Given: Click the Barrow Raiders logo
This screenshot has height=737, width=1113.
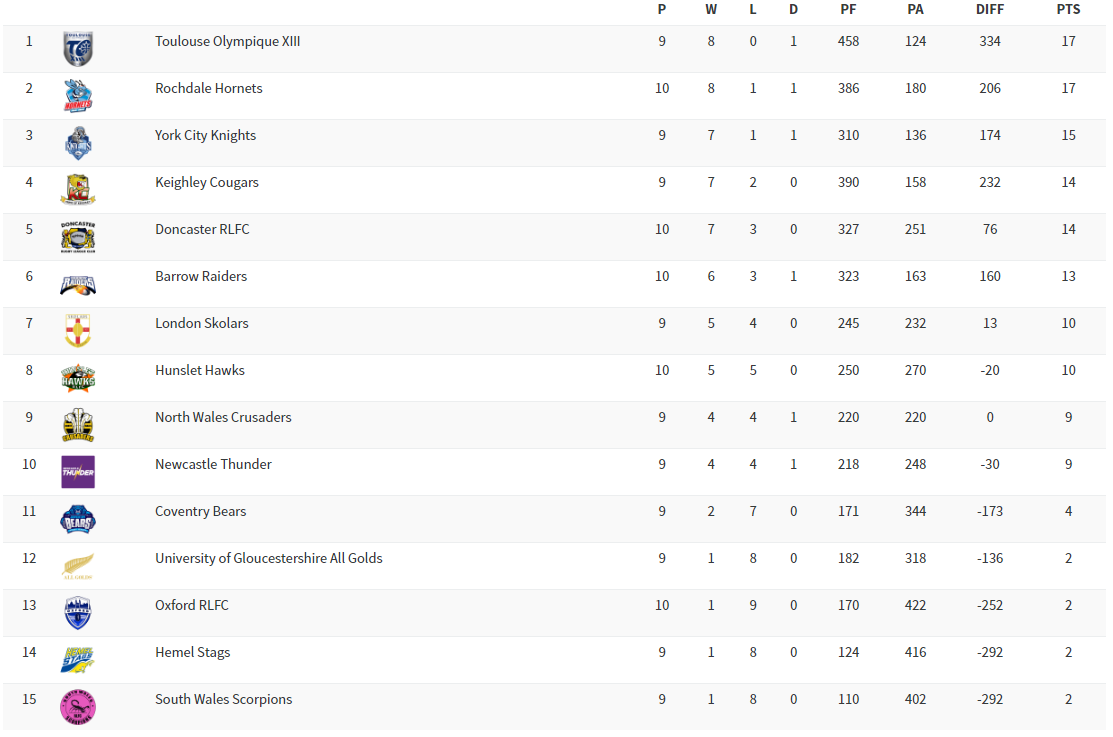Looking at the screenshot, I should pos(77,283).
